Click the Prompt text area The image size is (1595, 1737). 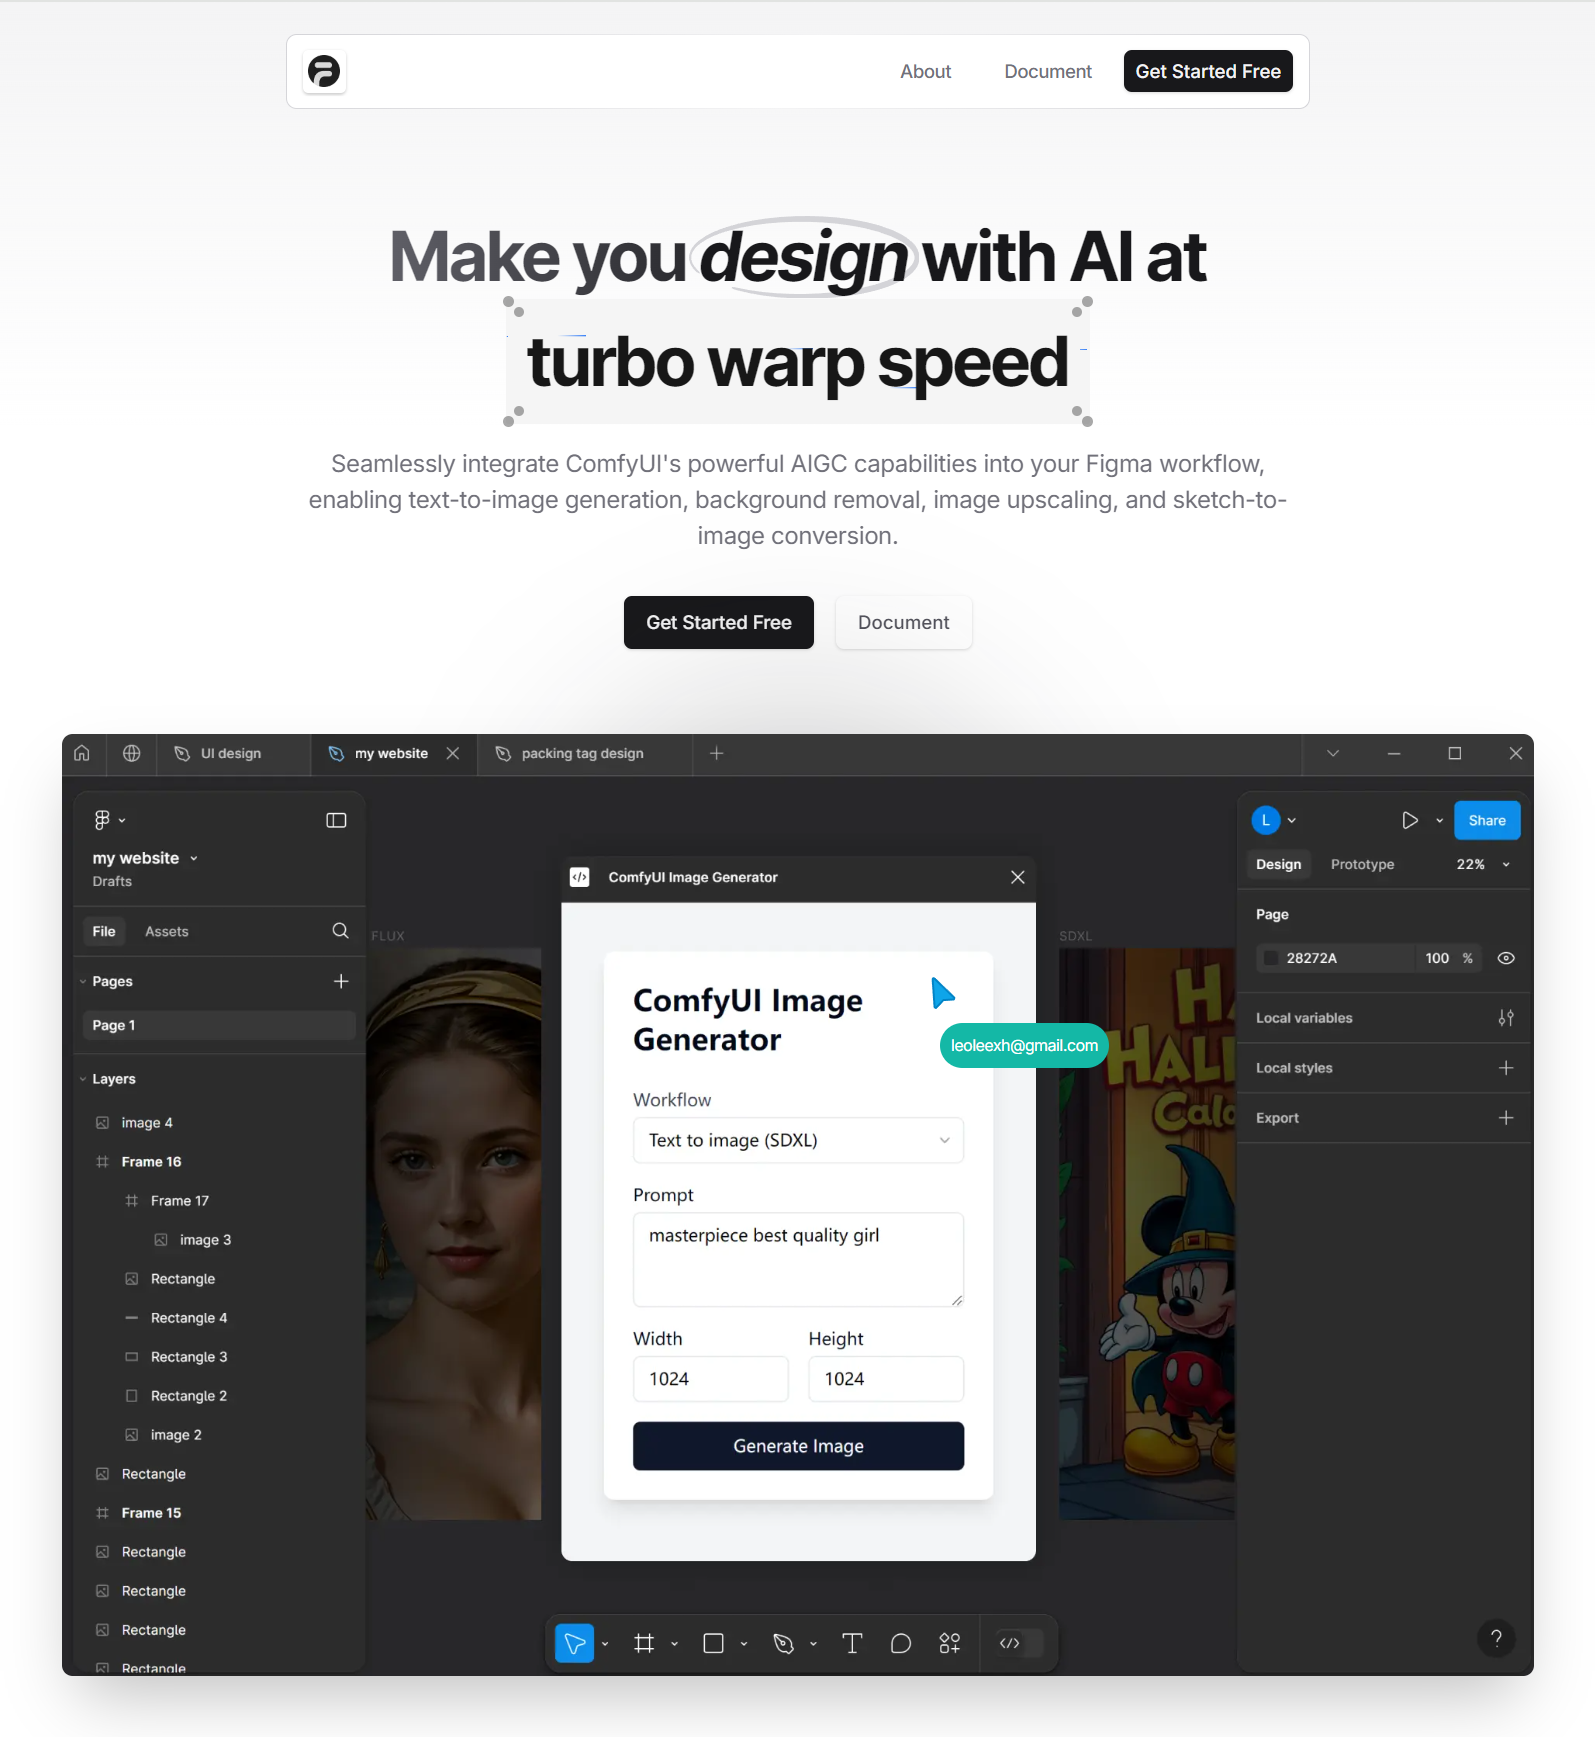798,1260
